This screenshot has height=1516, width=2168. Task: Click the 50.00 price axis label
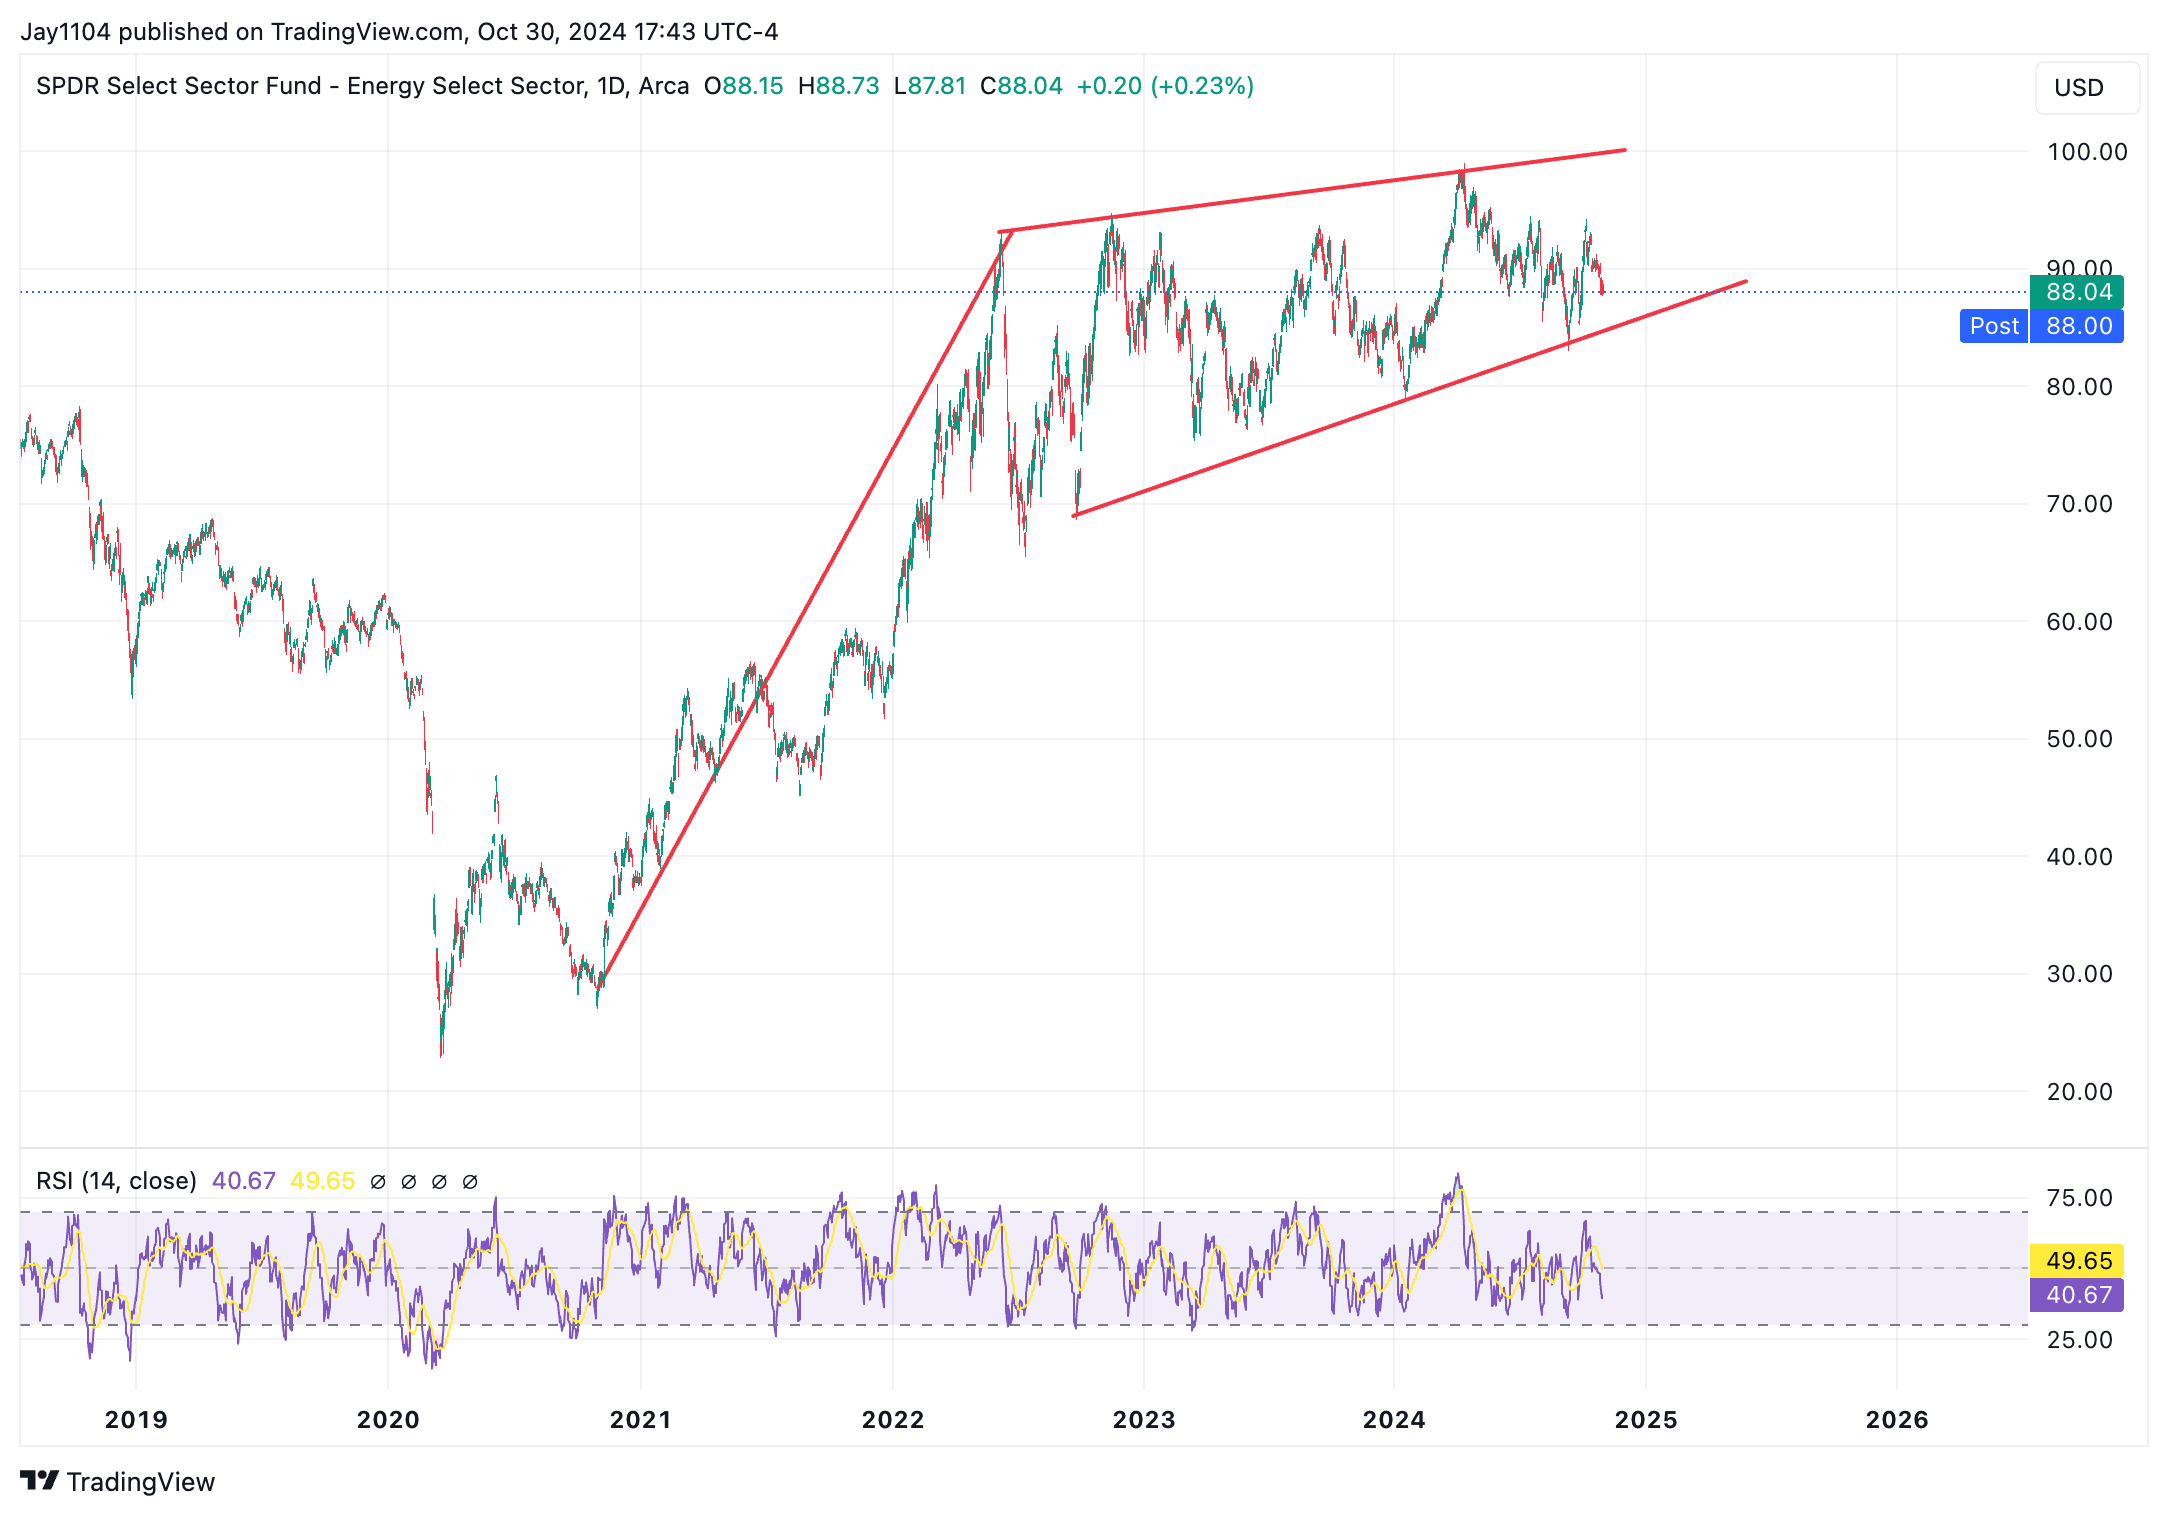2079,739
